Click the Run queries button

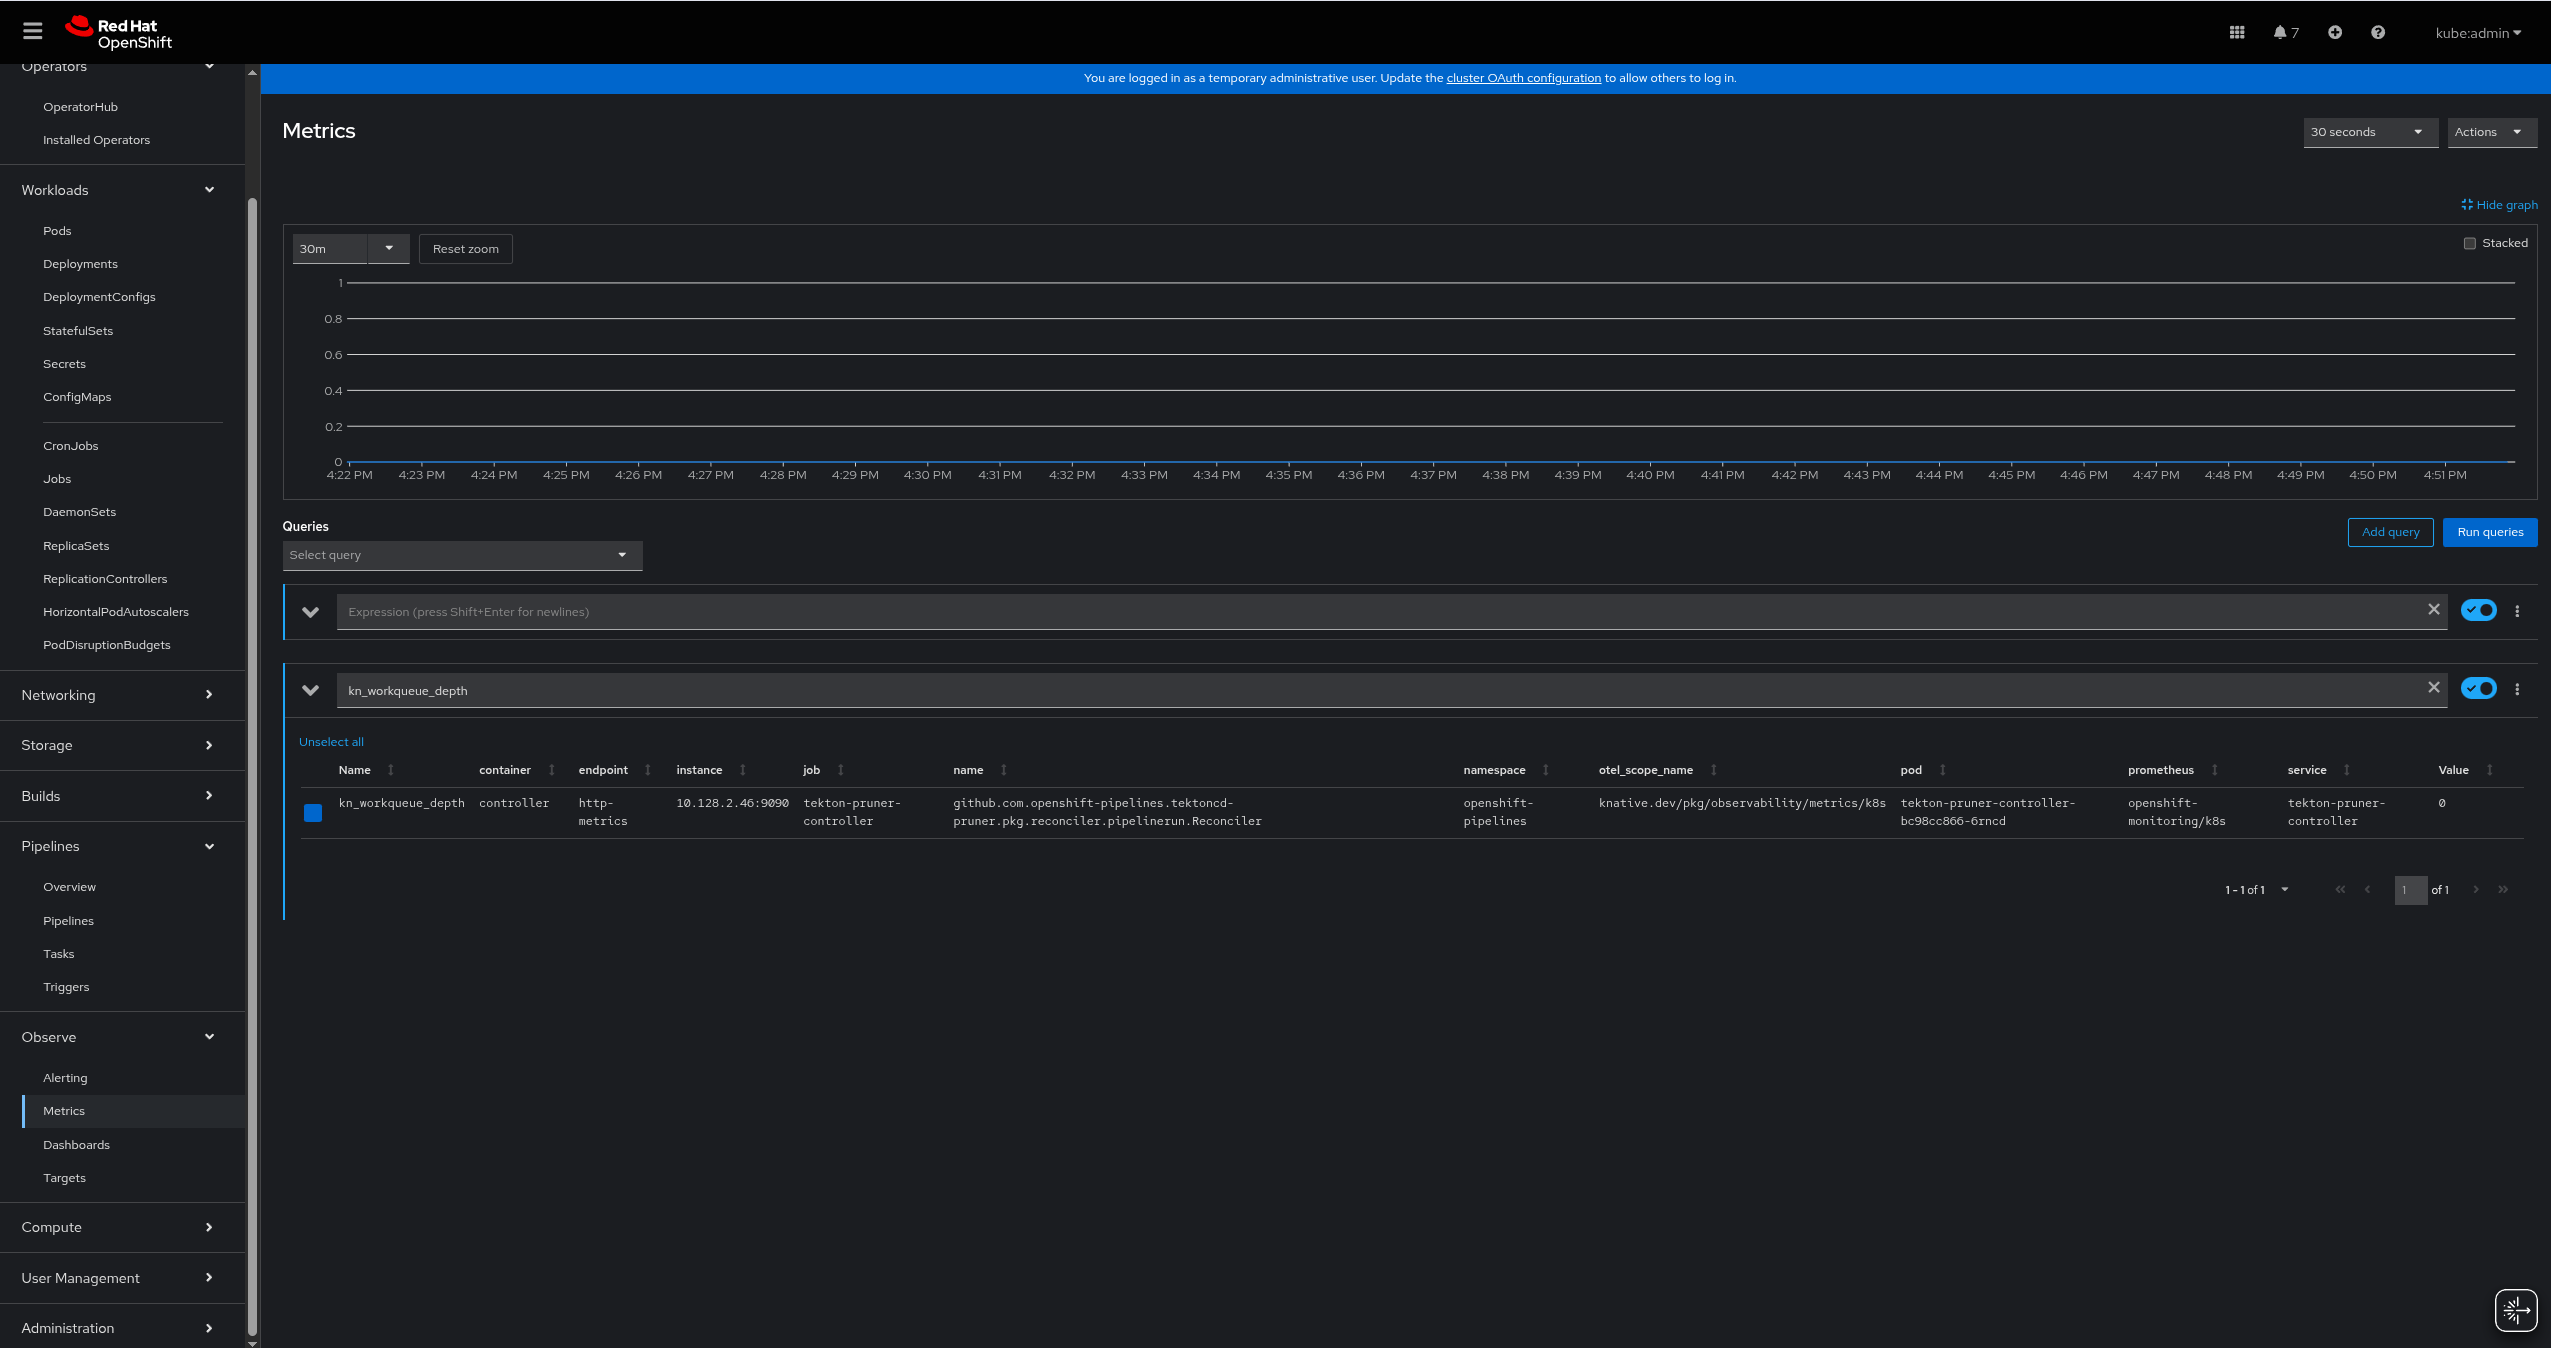pos(2489,532)
